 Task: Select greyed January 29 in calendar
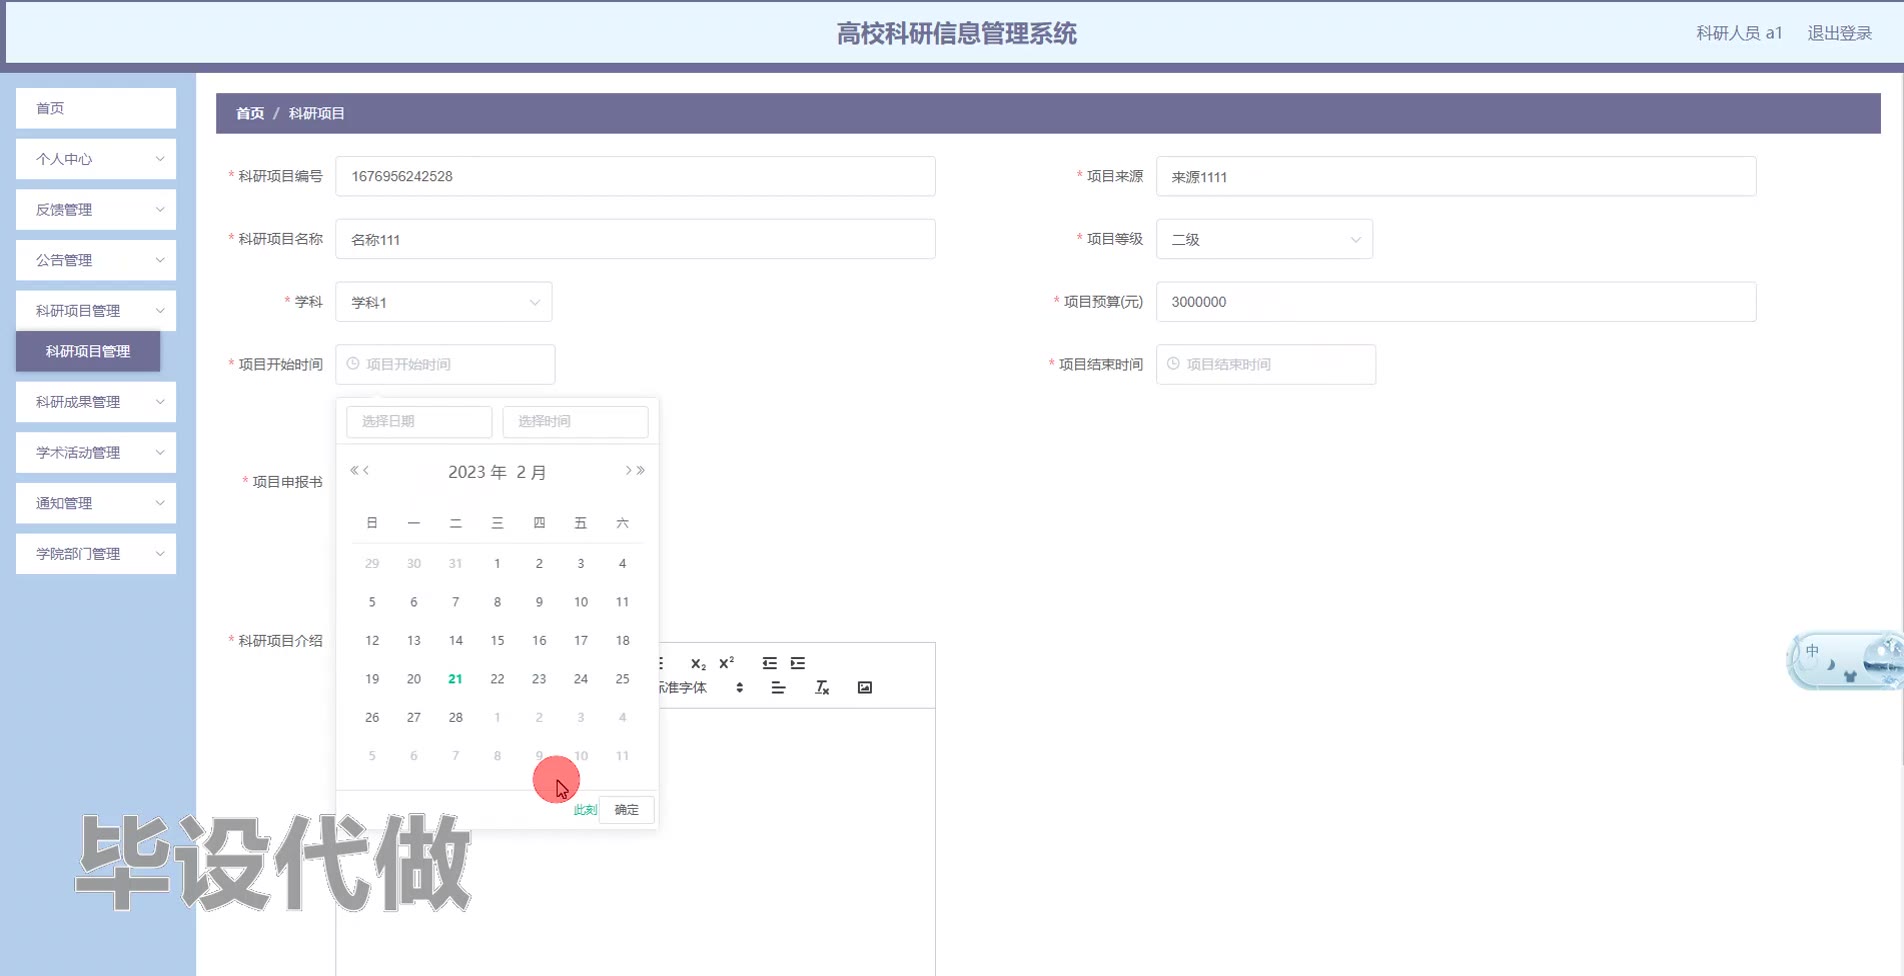pyautogui.click(x=372, y=564)
